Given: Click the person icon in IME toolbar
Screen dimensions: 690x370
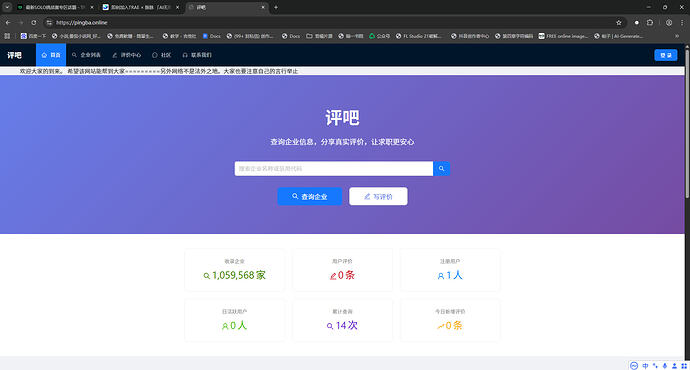Looking at the screenshot, I should tap(674, 366).
